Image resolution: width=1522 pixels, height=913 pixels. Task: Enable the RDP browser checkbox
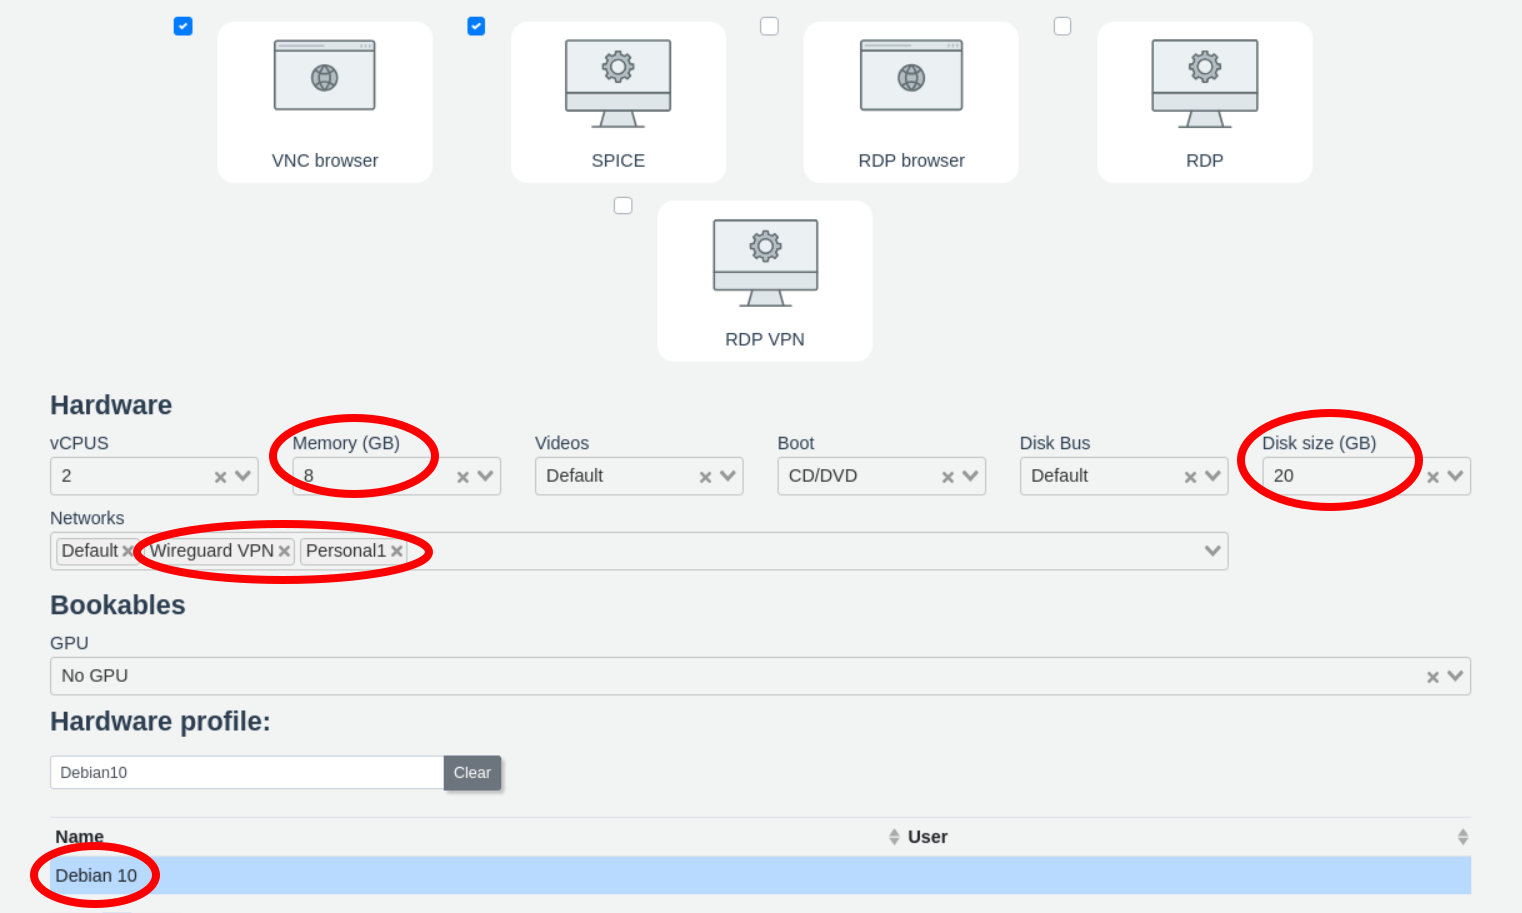click(x=769, y=26)
